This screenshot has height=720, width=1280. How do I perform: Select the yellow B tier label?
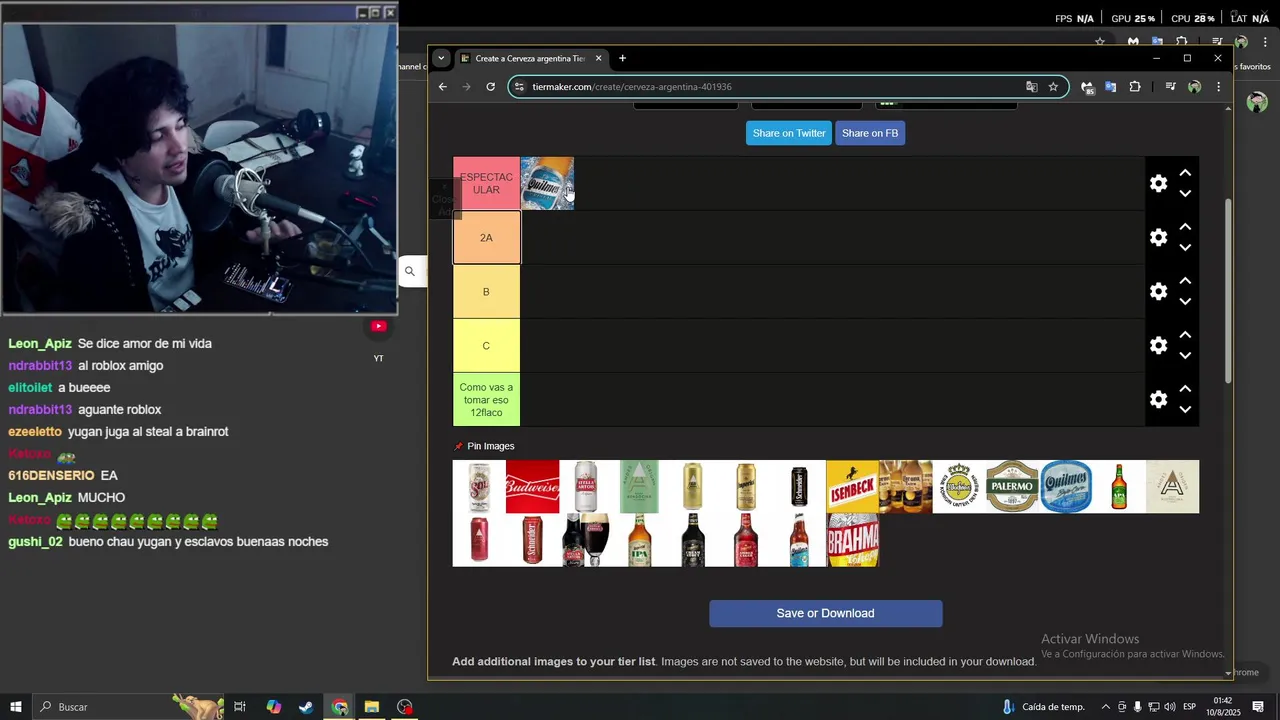coord(486,292)
